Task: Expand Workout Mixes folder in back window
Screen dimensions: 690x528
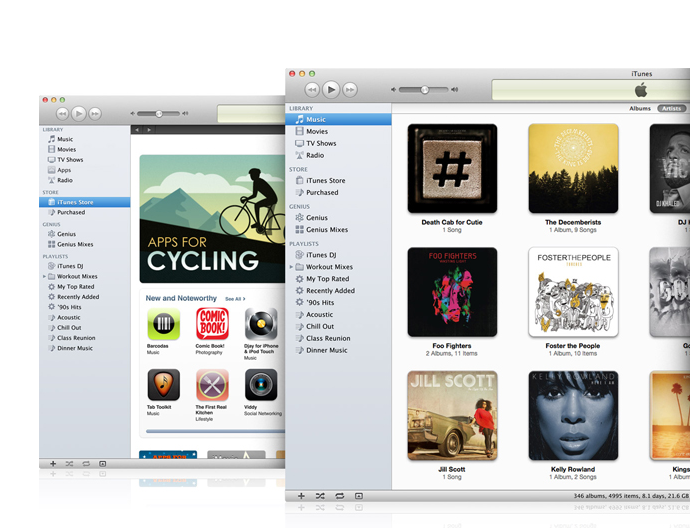Action: coord(44,276)
